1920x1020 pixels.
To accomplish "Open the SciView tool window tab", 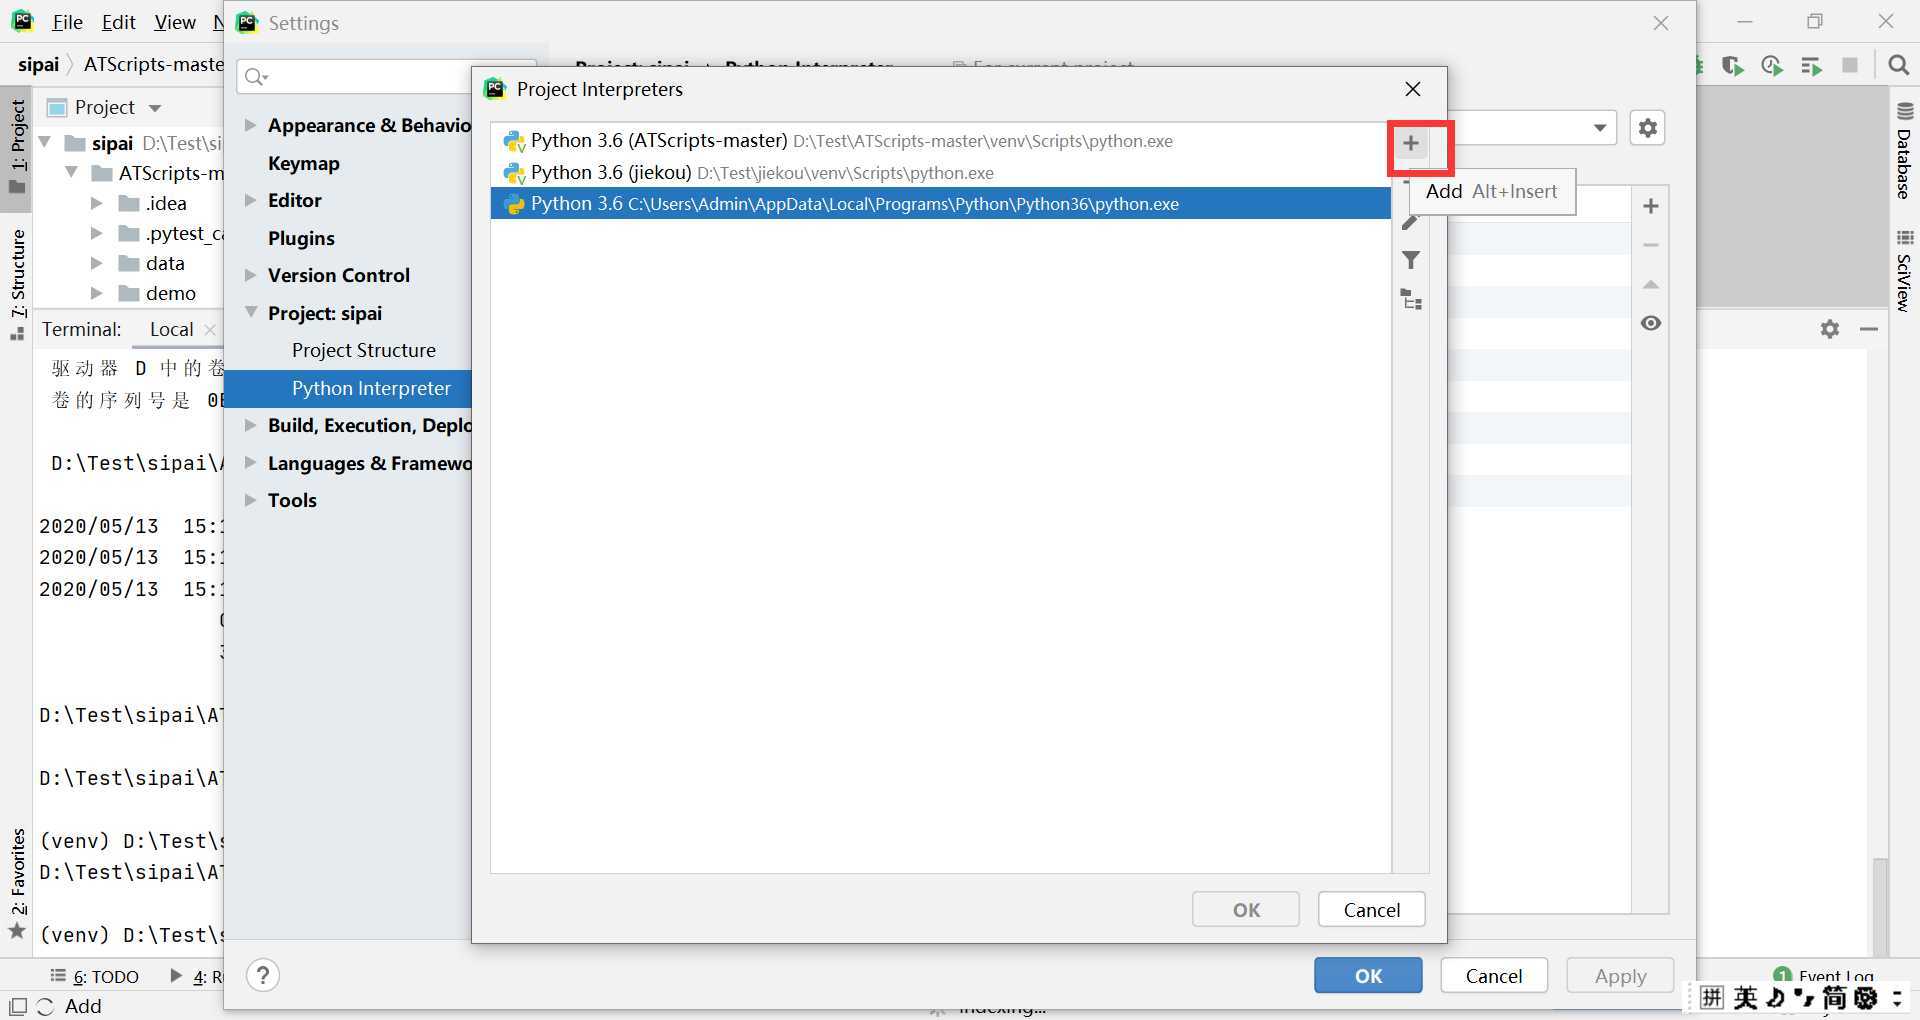I will (1904, 271).
